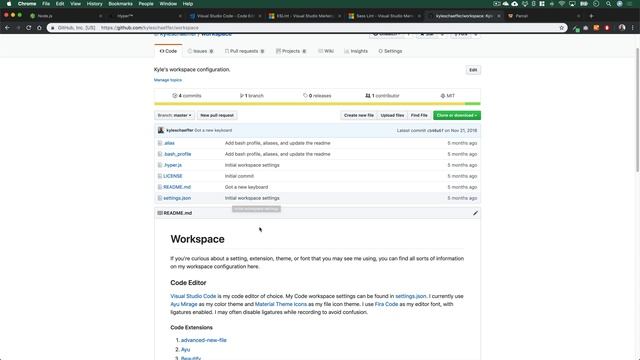Screen dimensions: 640x360
Task: Click Create new file button
Action: [358, 116]
